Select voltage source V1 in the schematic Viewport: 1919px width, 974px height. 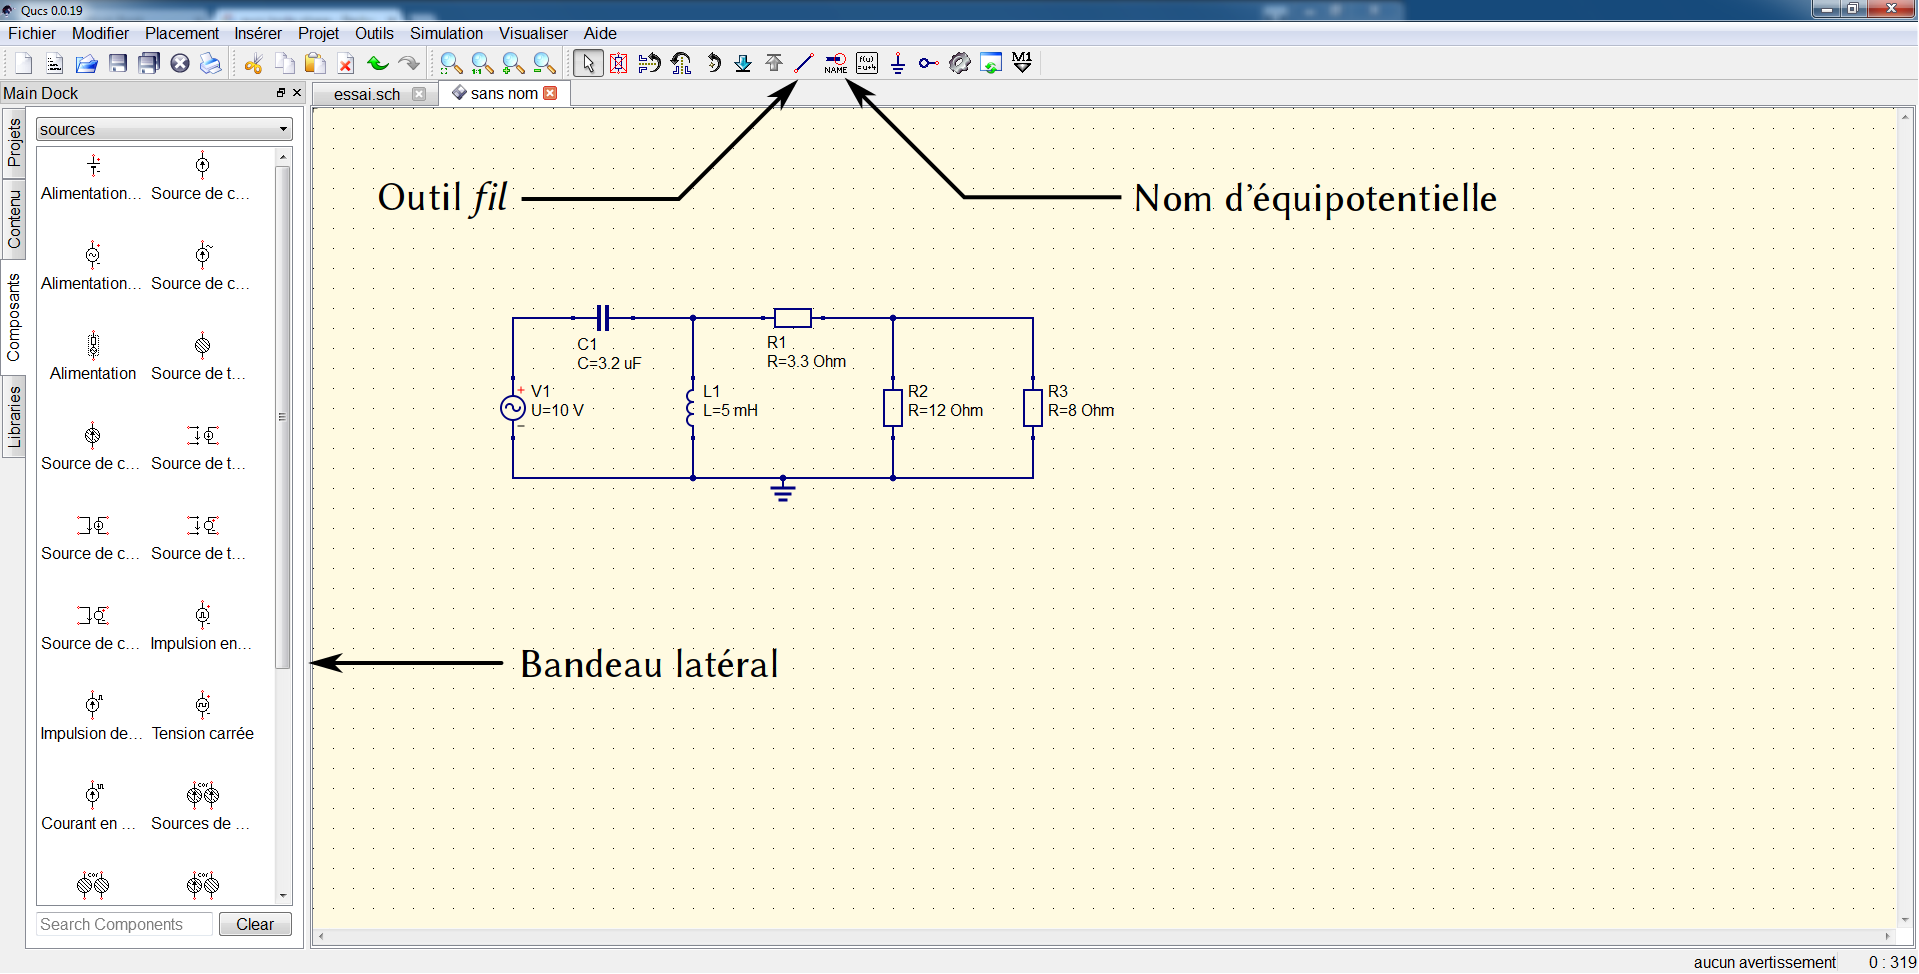click(x=513, y=408)
